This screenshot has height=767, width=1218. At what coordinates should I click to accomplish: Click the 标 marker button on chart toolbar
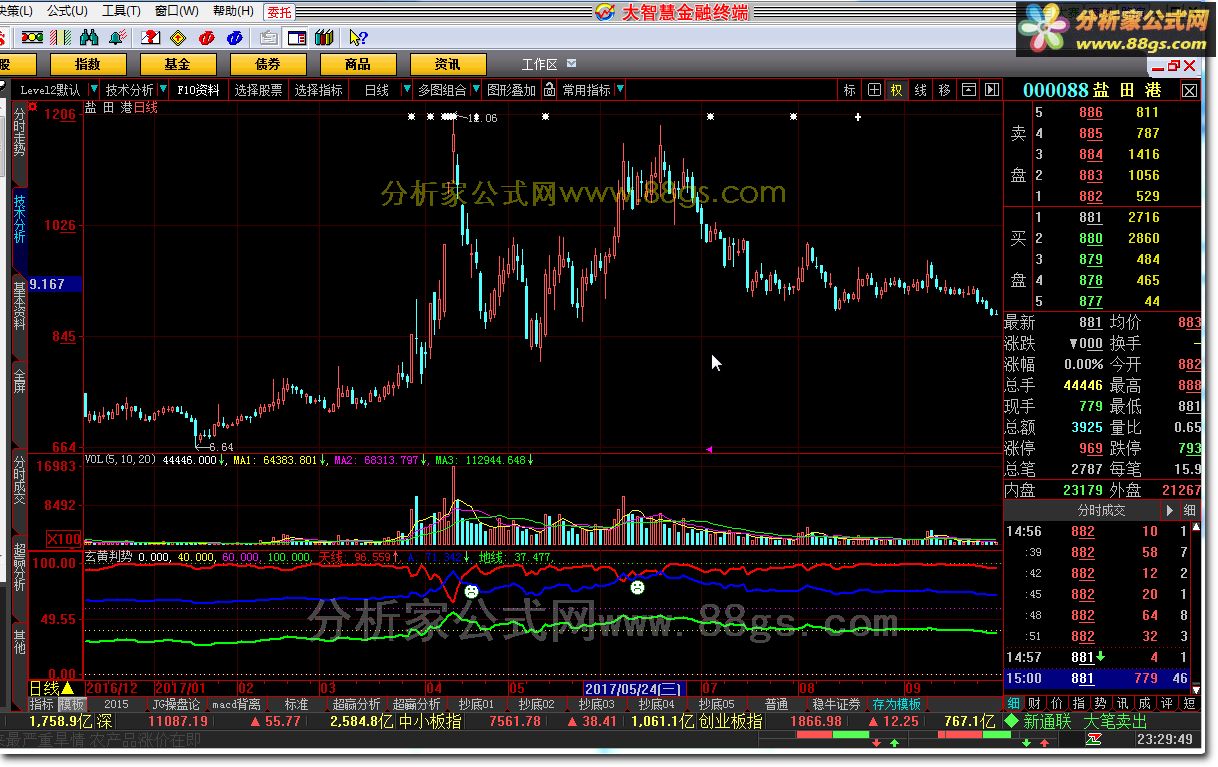[x=849, y=90]
